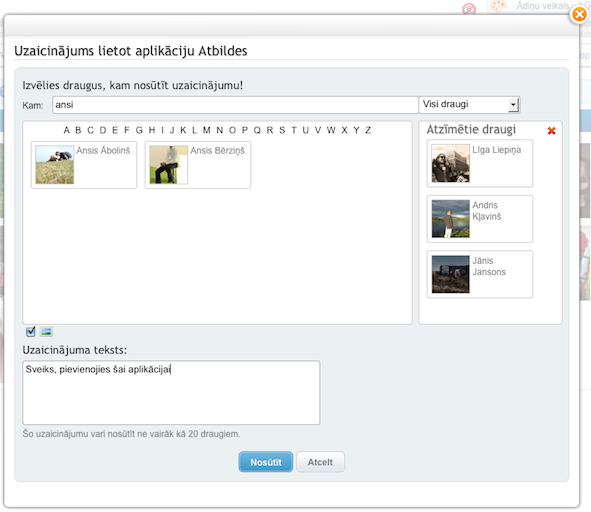Click the Kam search input field

pos(236,105)
